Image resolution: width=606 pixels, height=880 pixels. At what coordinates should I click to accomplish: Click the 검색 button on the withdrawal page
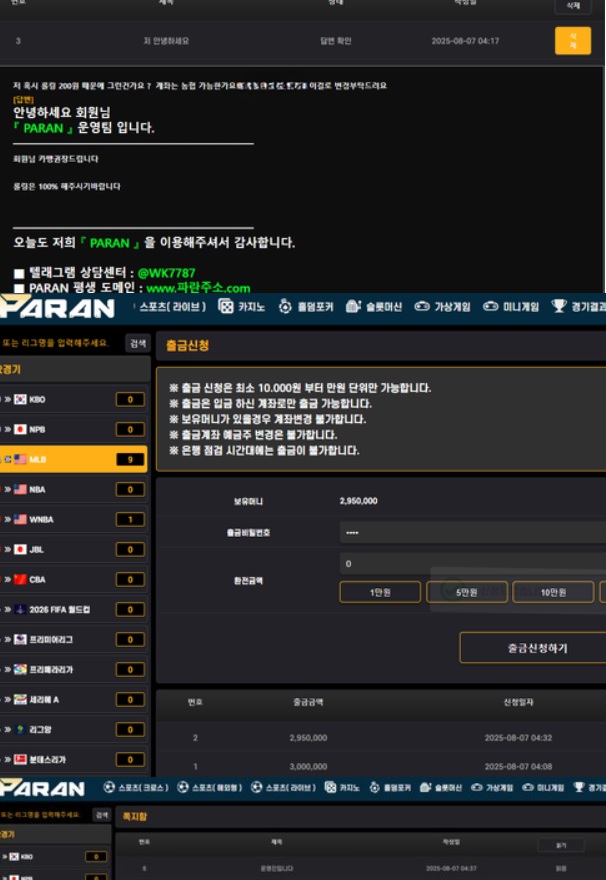coord(137,343)
